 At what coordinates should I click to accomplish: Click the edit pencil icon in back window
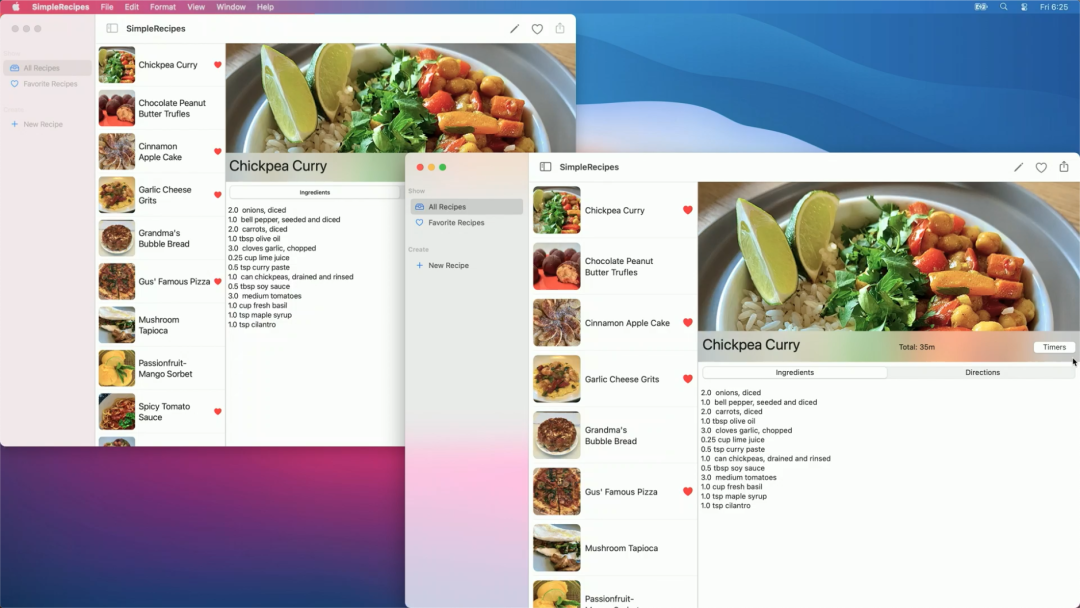point(515,28)
